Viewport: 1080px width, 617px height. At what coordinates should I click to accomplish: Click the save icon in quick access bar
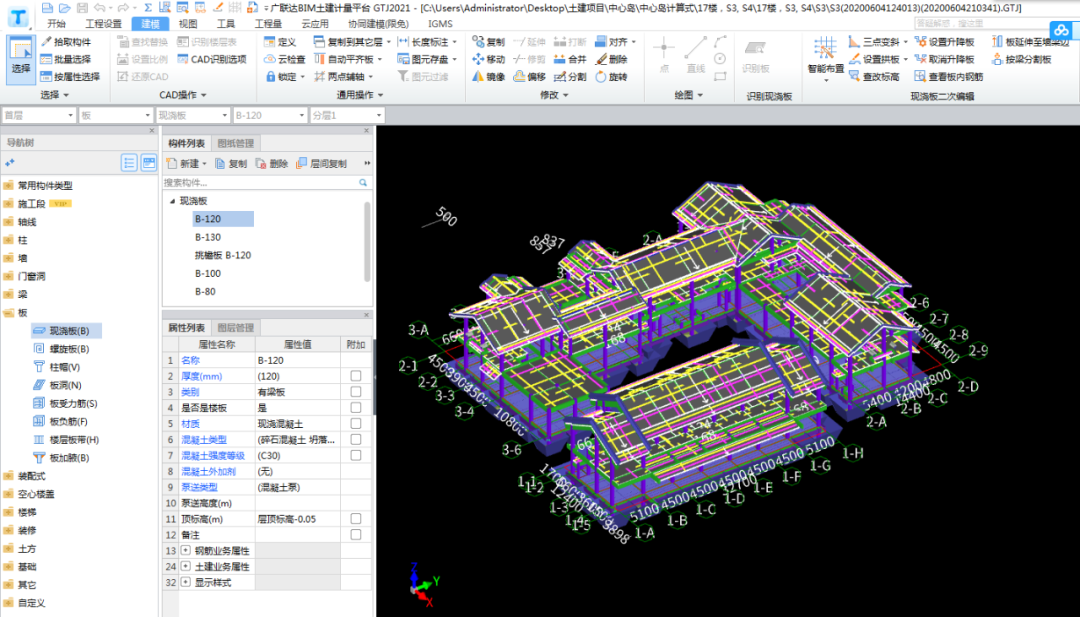tap(82, 8)
